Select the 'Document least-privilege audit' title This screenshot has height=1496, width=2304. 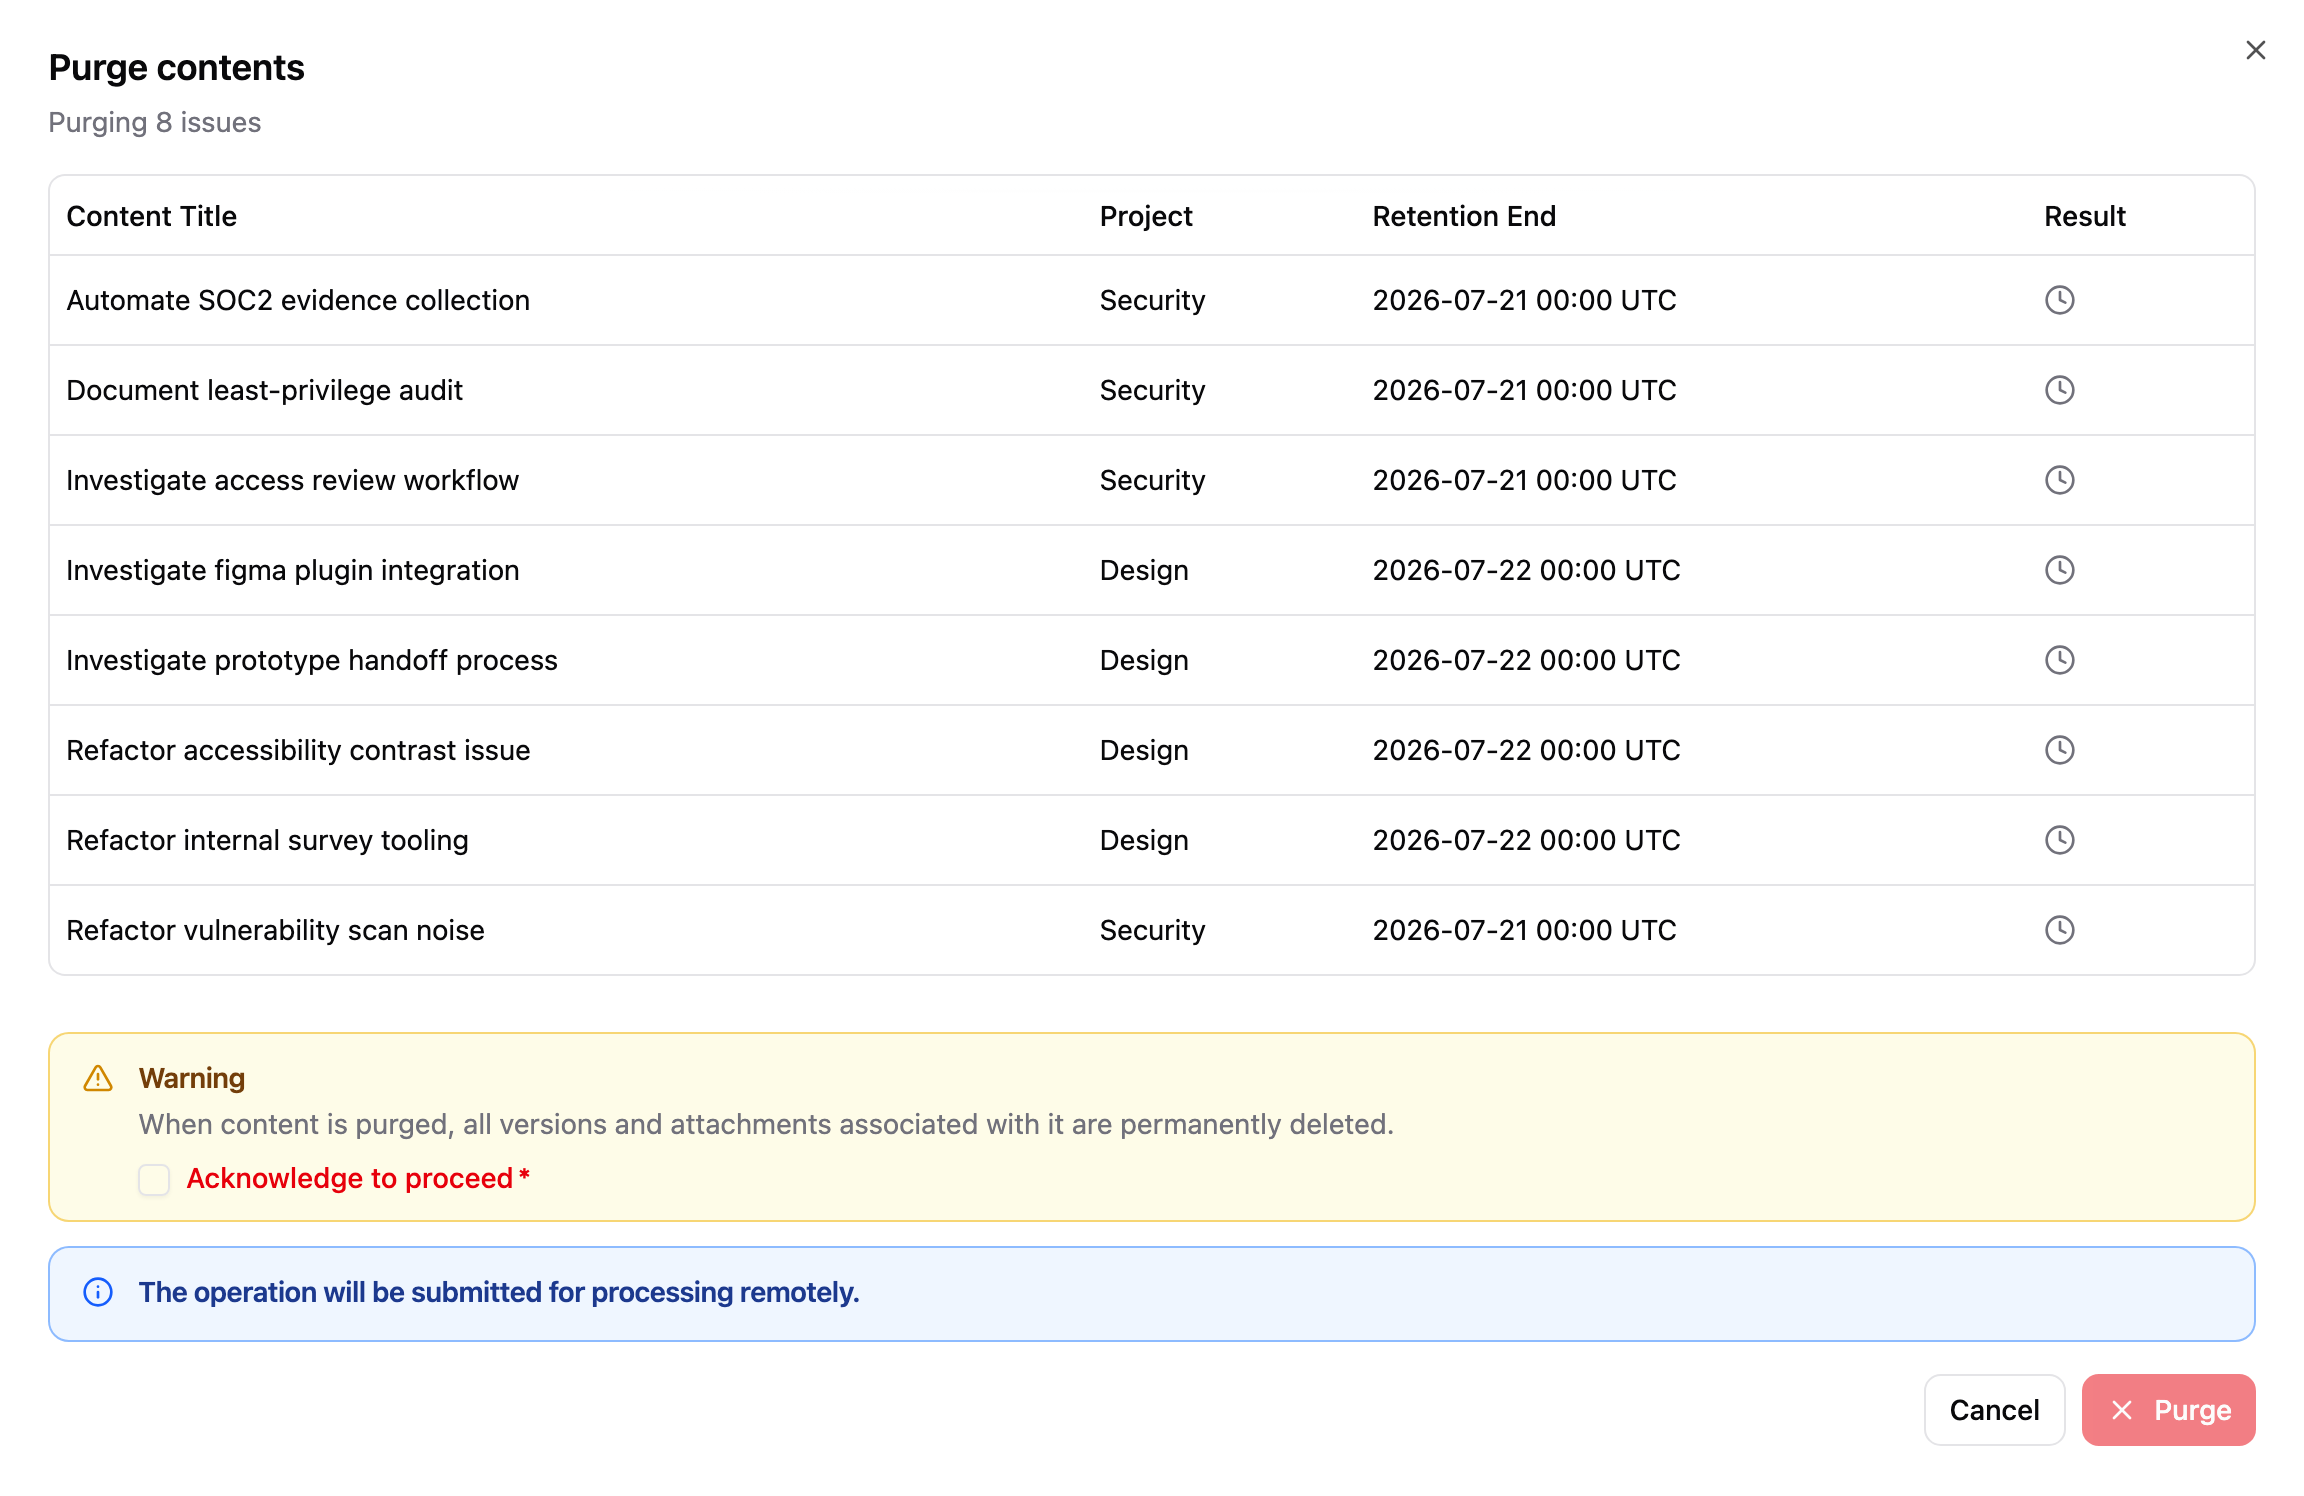[265, 390]
